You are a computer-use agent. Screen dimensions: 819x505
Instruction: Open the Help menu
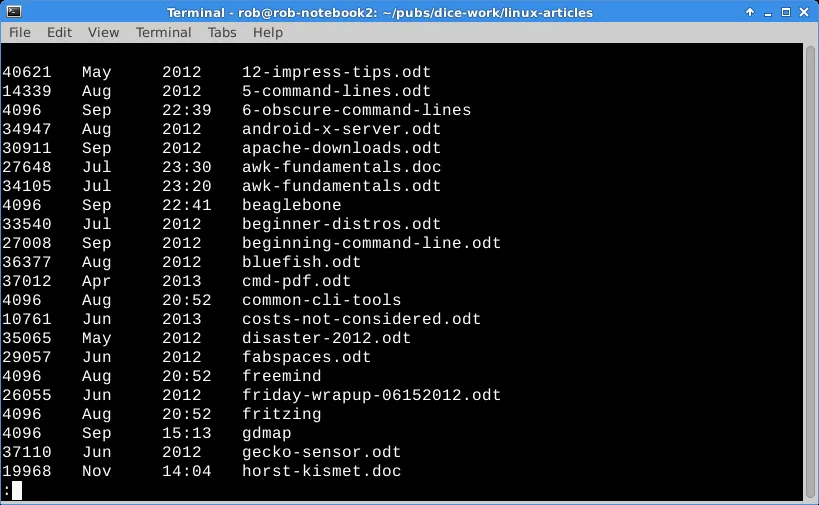point(268,32)
